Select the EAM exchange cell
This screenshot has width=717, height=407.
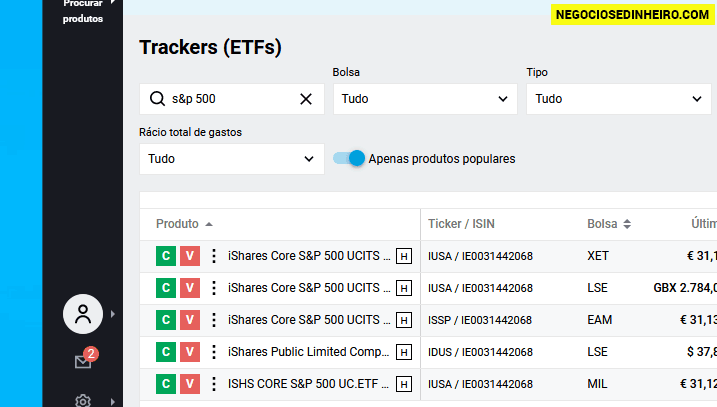599,320
